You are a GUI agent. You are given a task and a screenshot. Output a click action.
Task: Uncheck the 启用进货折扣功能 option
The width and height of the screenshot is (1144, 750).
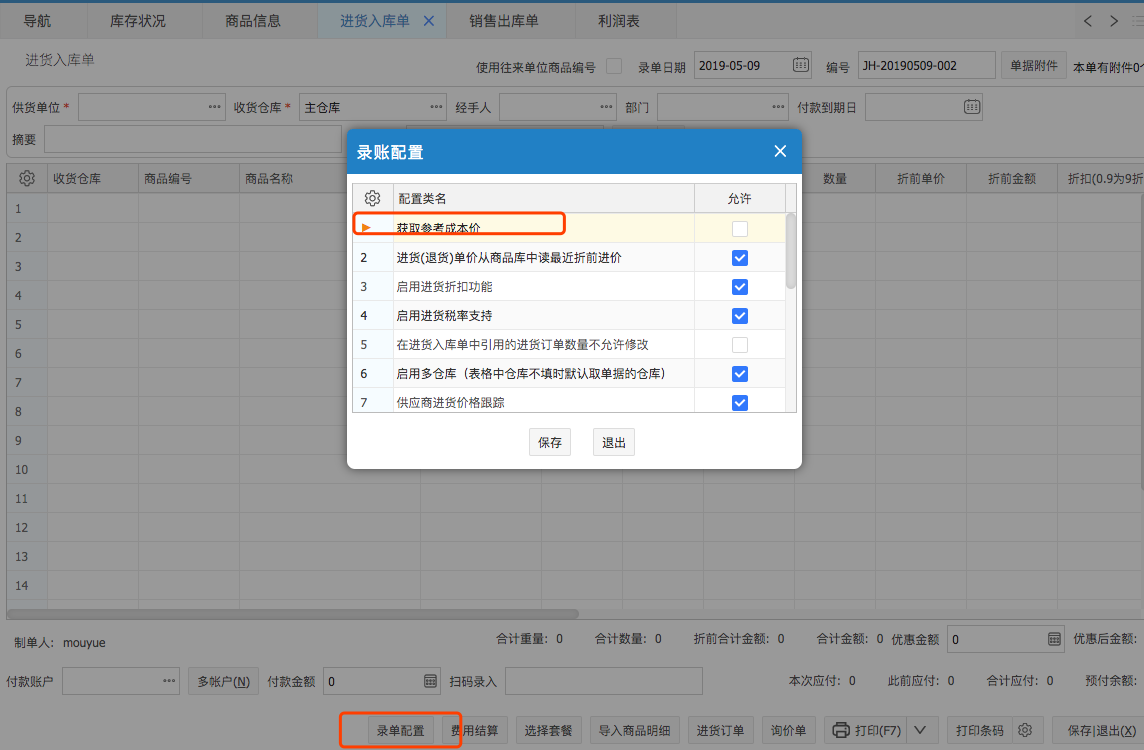[740, 287]
